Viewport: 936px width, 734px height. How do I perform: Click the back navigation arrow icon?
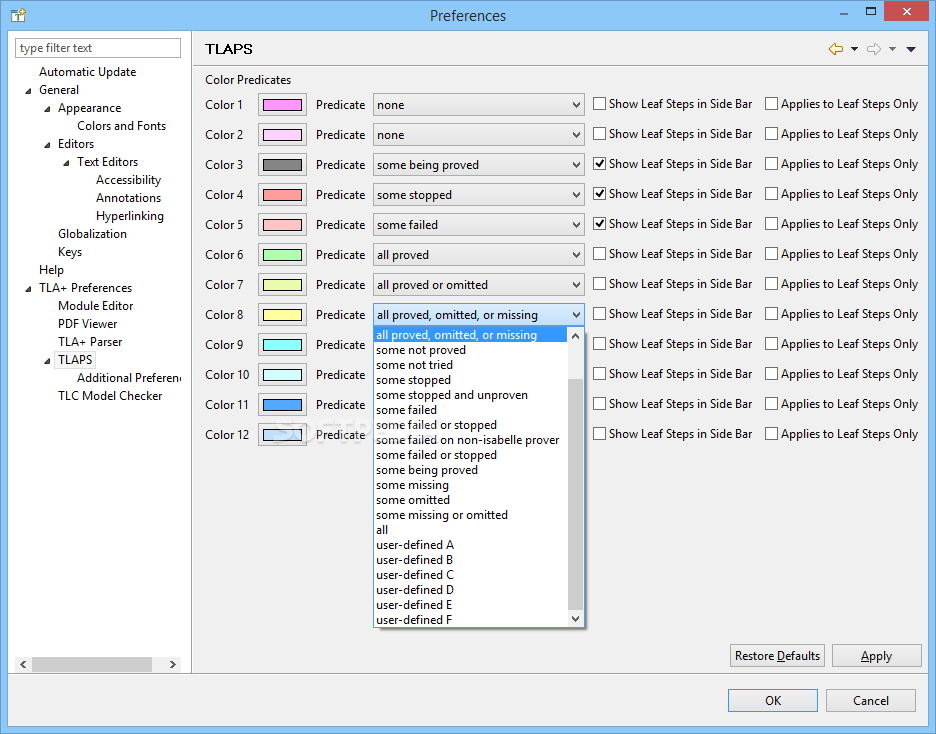(836, 49)
